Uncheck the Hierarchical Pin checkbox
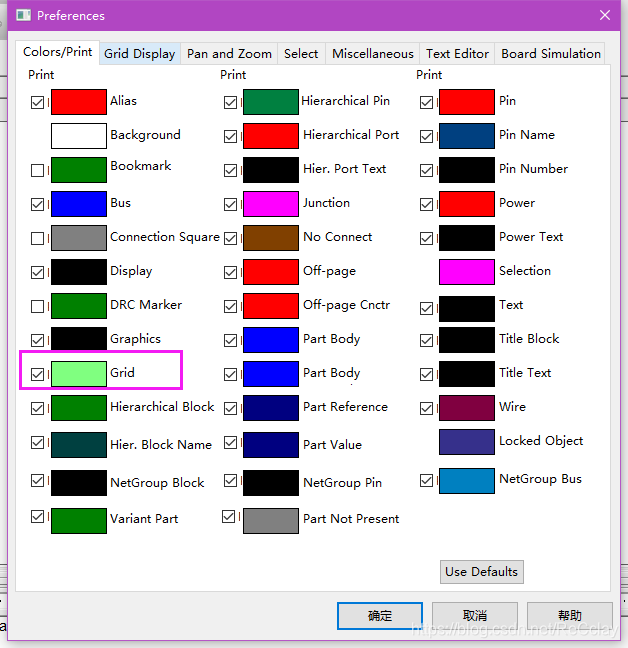628x648 pixels. point(231,102)
